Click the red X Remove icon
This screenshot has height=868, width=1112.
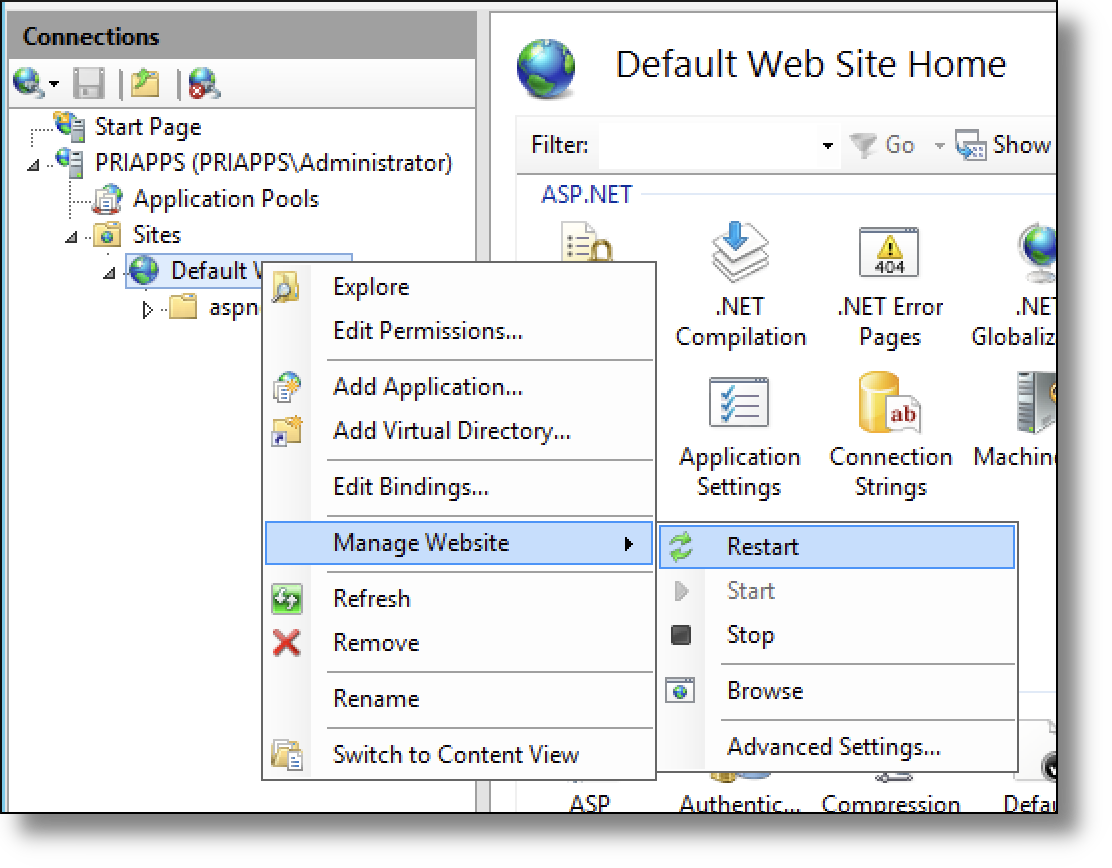click(287, 643)
